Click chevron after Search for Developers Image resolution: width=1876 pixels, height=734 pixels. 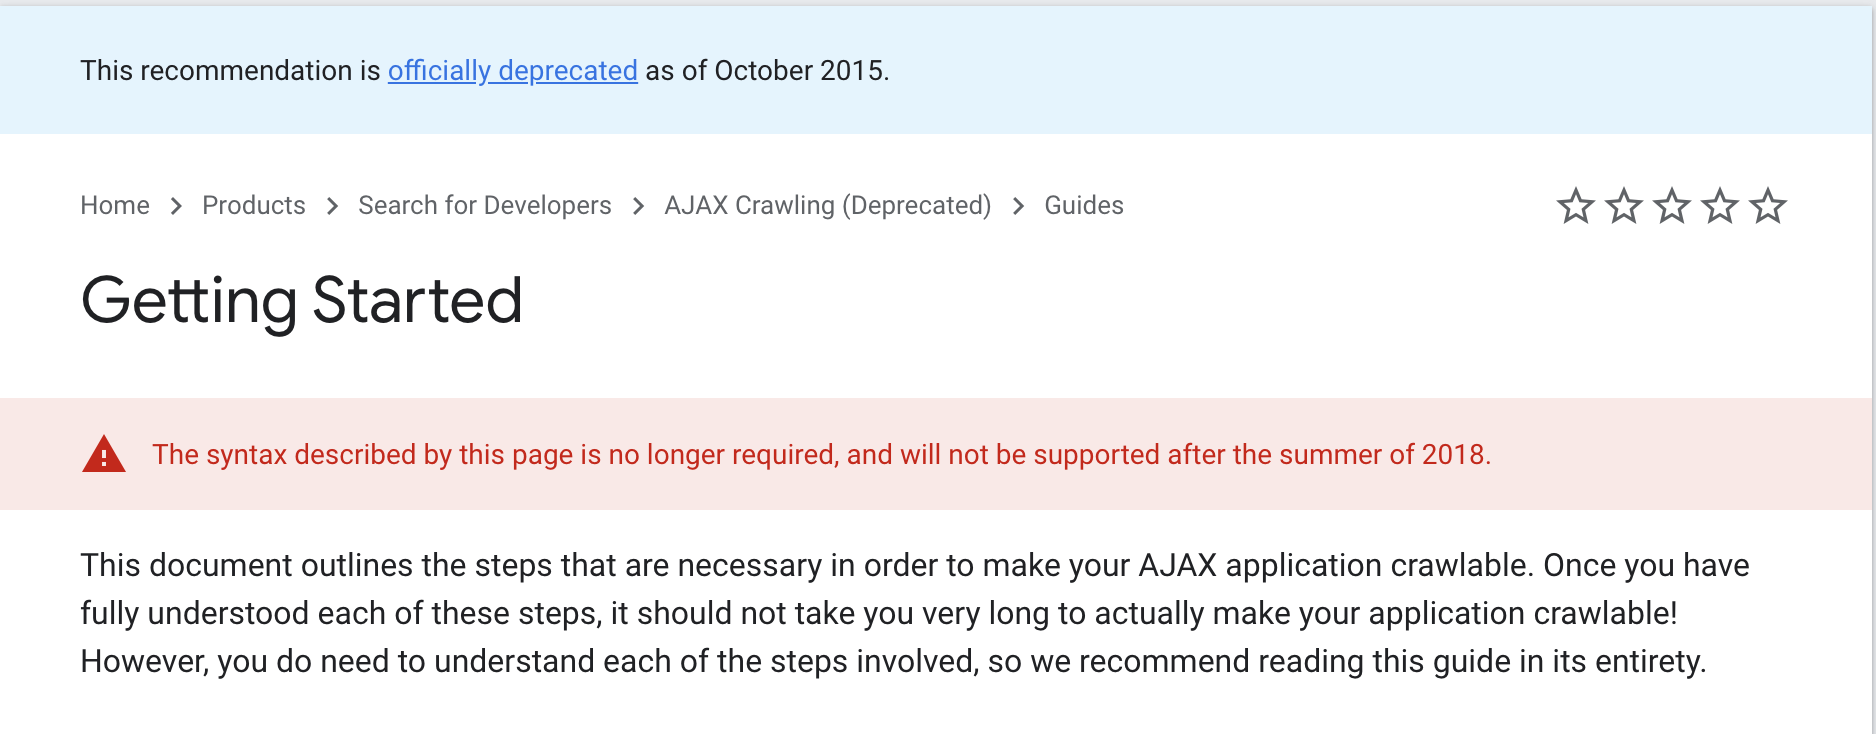[x=638, y=206]
